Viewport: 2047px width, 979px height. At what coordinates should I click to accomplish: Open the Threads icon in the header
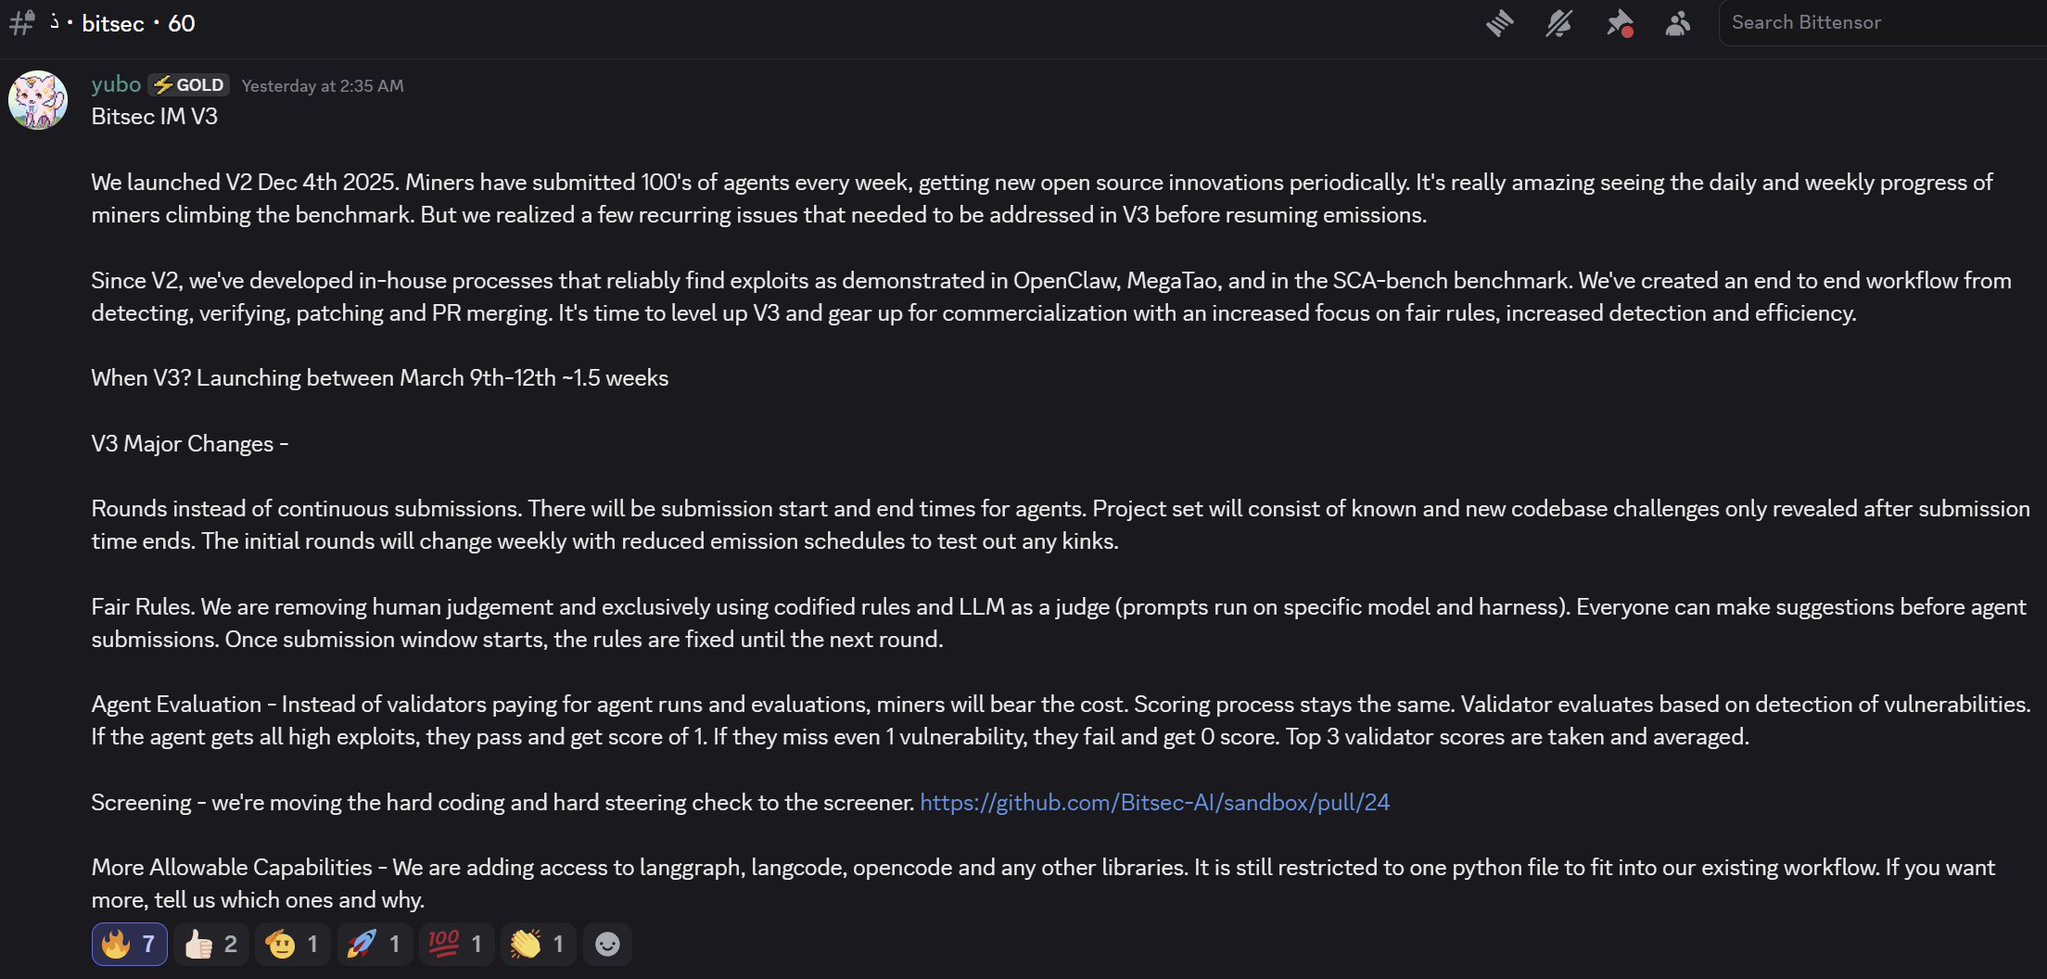pos(1499,23)
